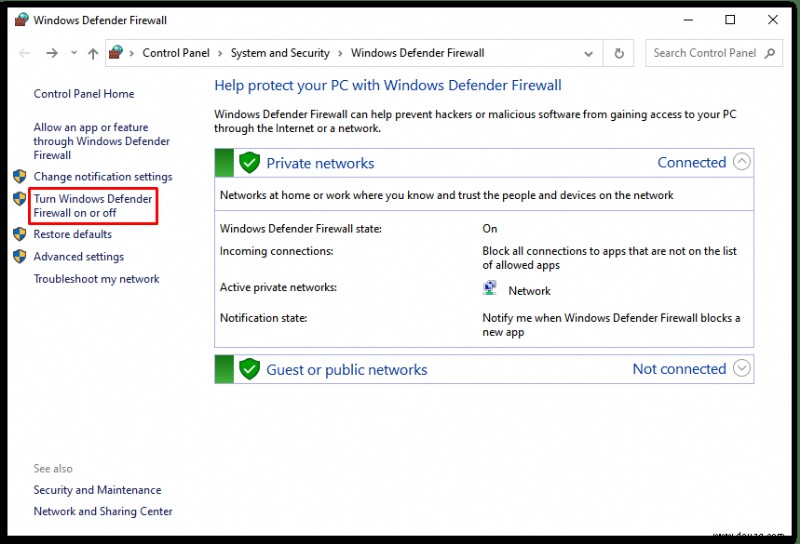Click the 'Incoming connections:' label

pyautogui.click(x=277, y=251)
